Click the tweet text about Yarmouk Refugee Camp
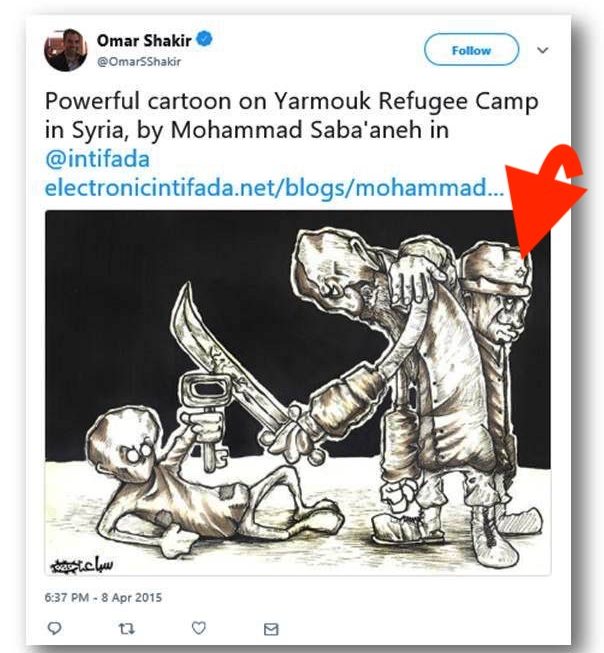This screenshot has width=604, height=653. coord(292,115)
